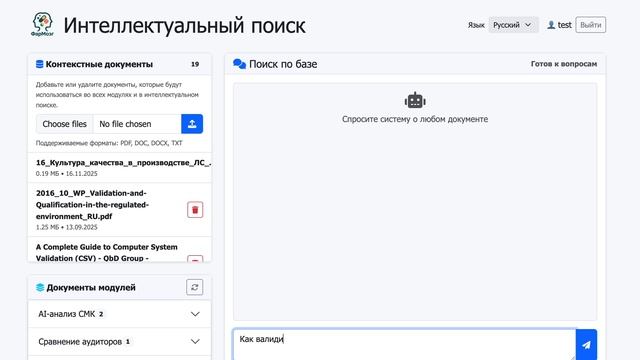Click the user profile icon next to test
The height and width of the screenshot is (360, 640).
551,25
